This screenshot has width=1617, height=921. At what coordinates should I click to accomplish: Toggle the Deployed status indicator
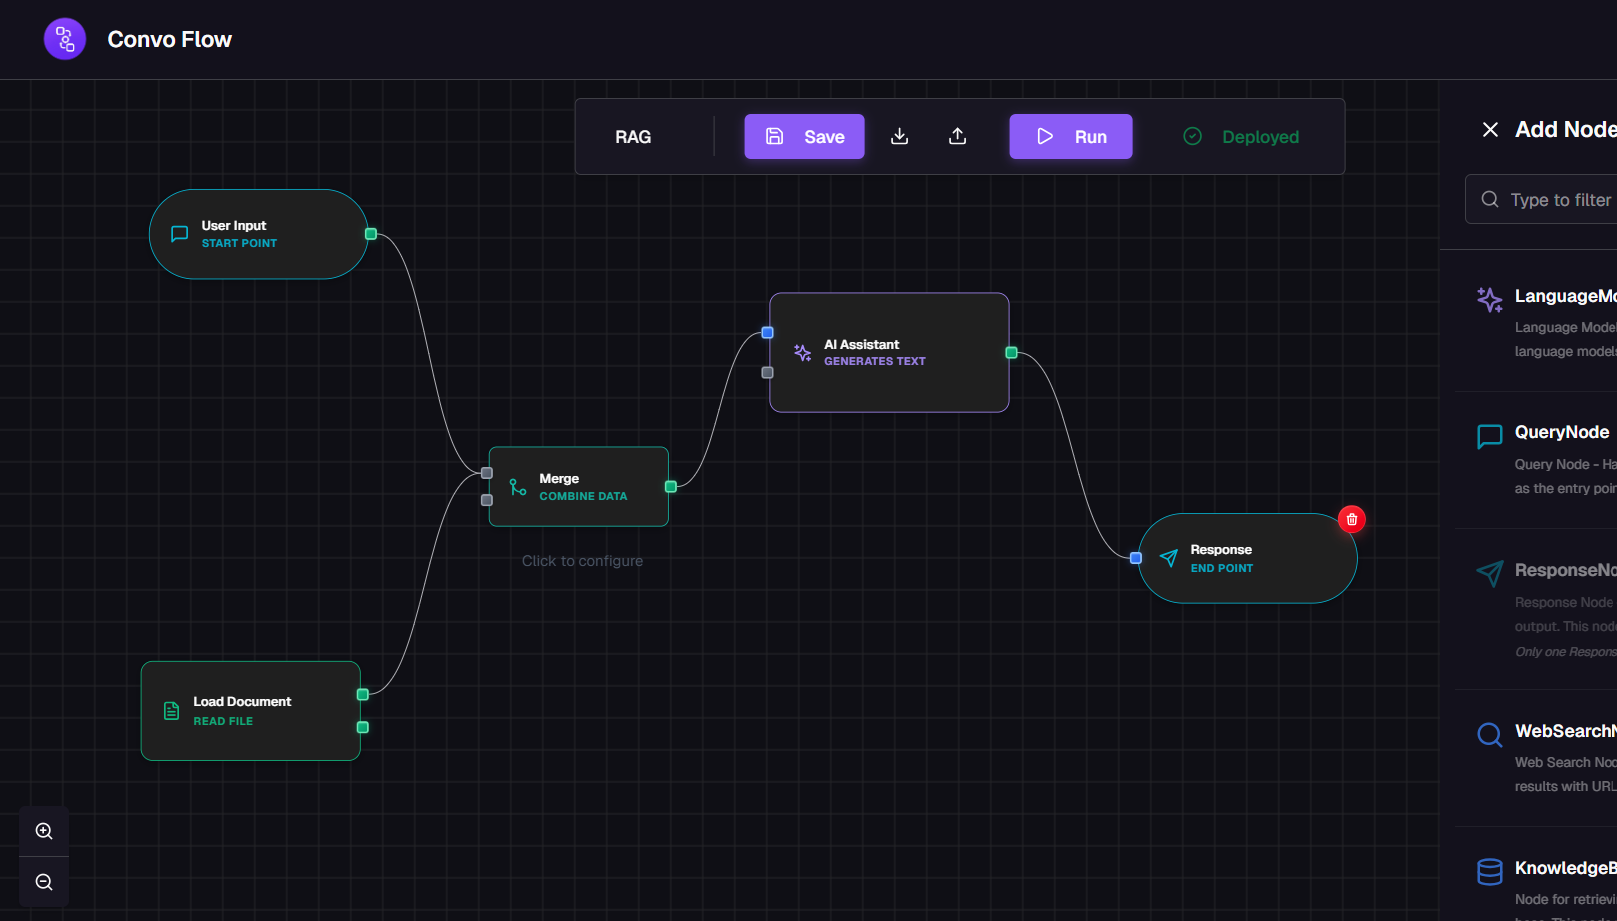click(1240, 136)
